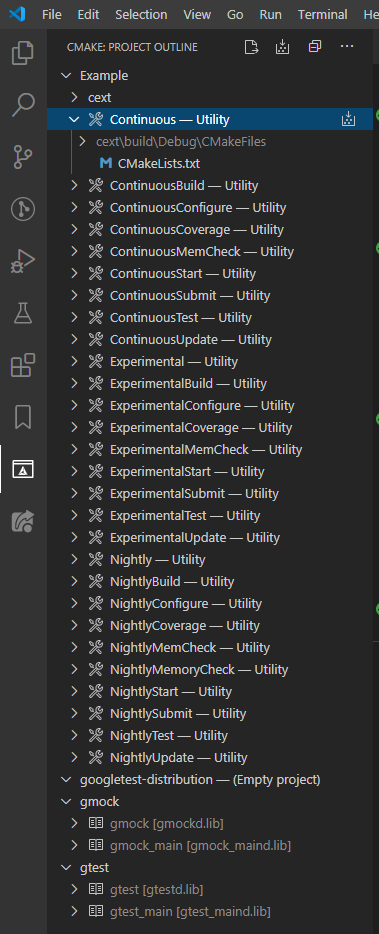This screenshot has height=934, width=379.
Task: Click the VS Code logo icon
Action: point(17,14)
